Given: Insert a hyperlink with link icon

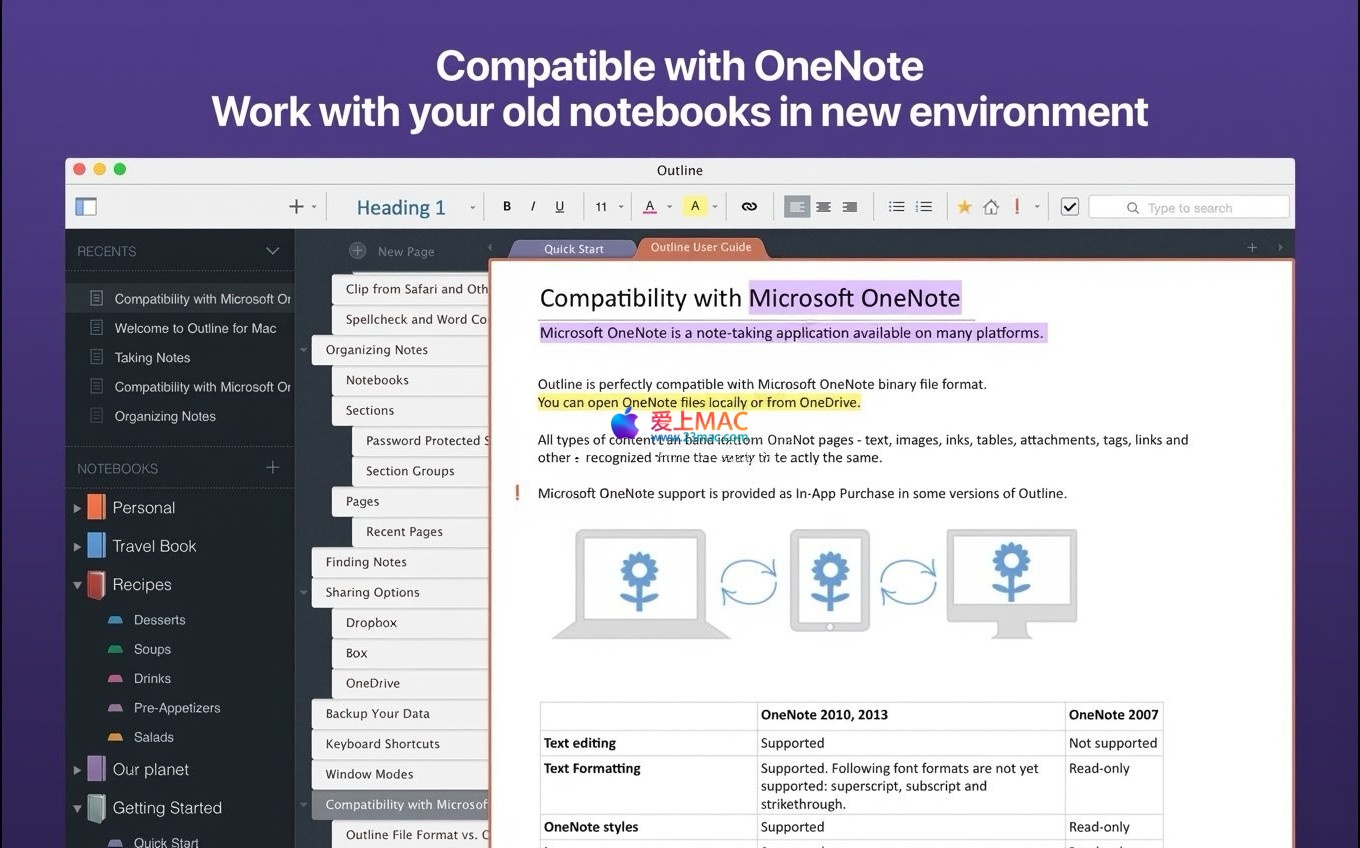Looking at the screenshot, I should [749, 207].
